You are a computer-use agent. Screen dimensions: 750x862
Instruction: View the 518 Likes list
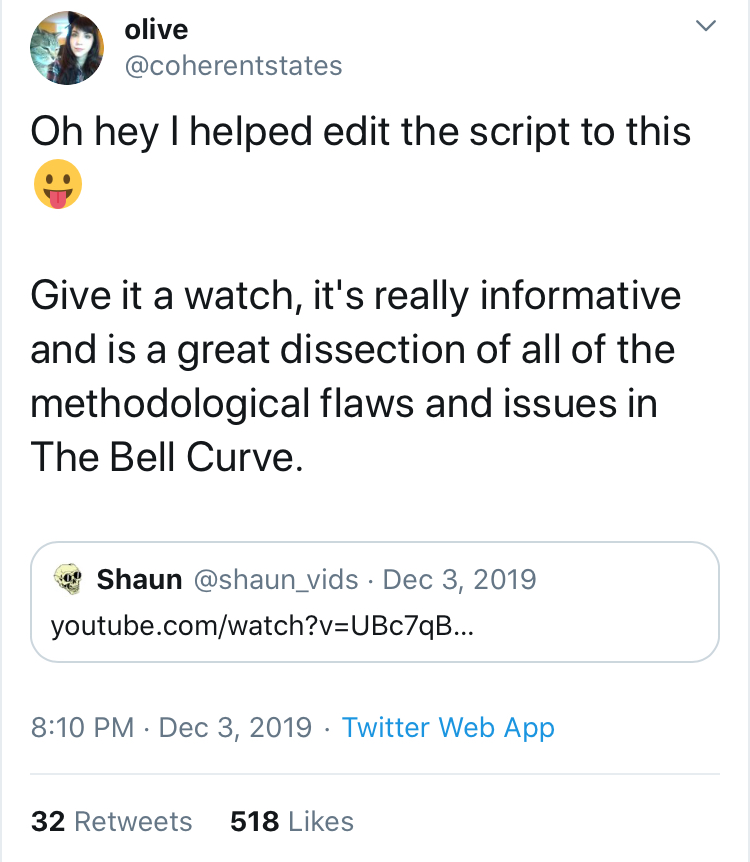tap(292, 821)
